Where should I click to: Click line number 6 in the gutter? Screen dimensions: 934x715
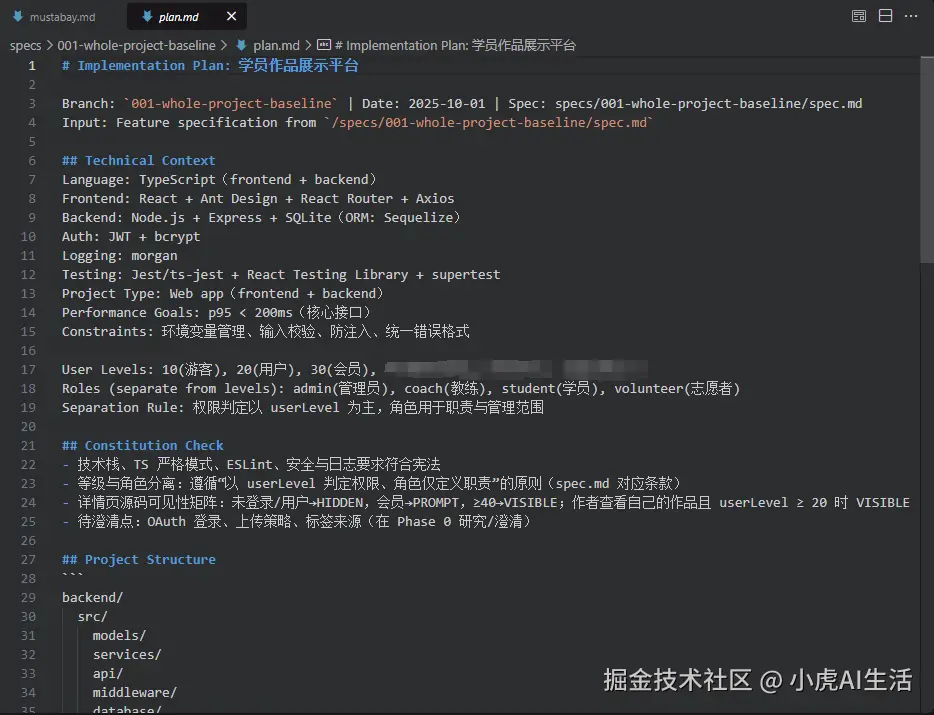(x=32, y=161)
